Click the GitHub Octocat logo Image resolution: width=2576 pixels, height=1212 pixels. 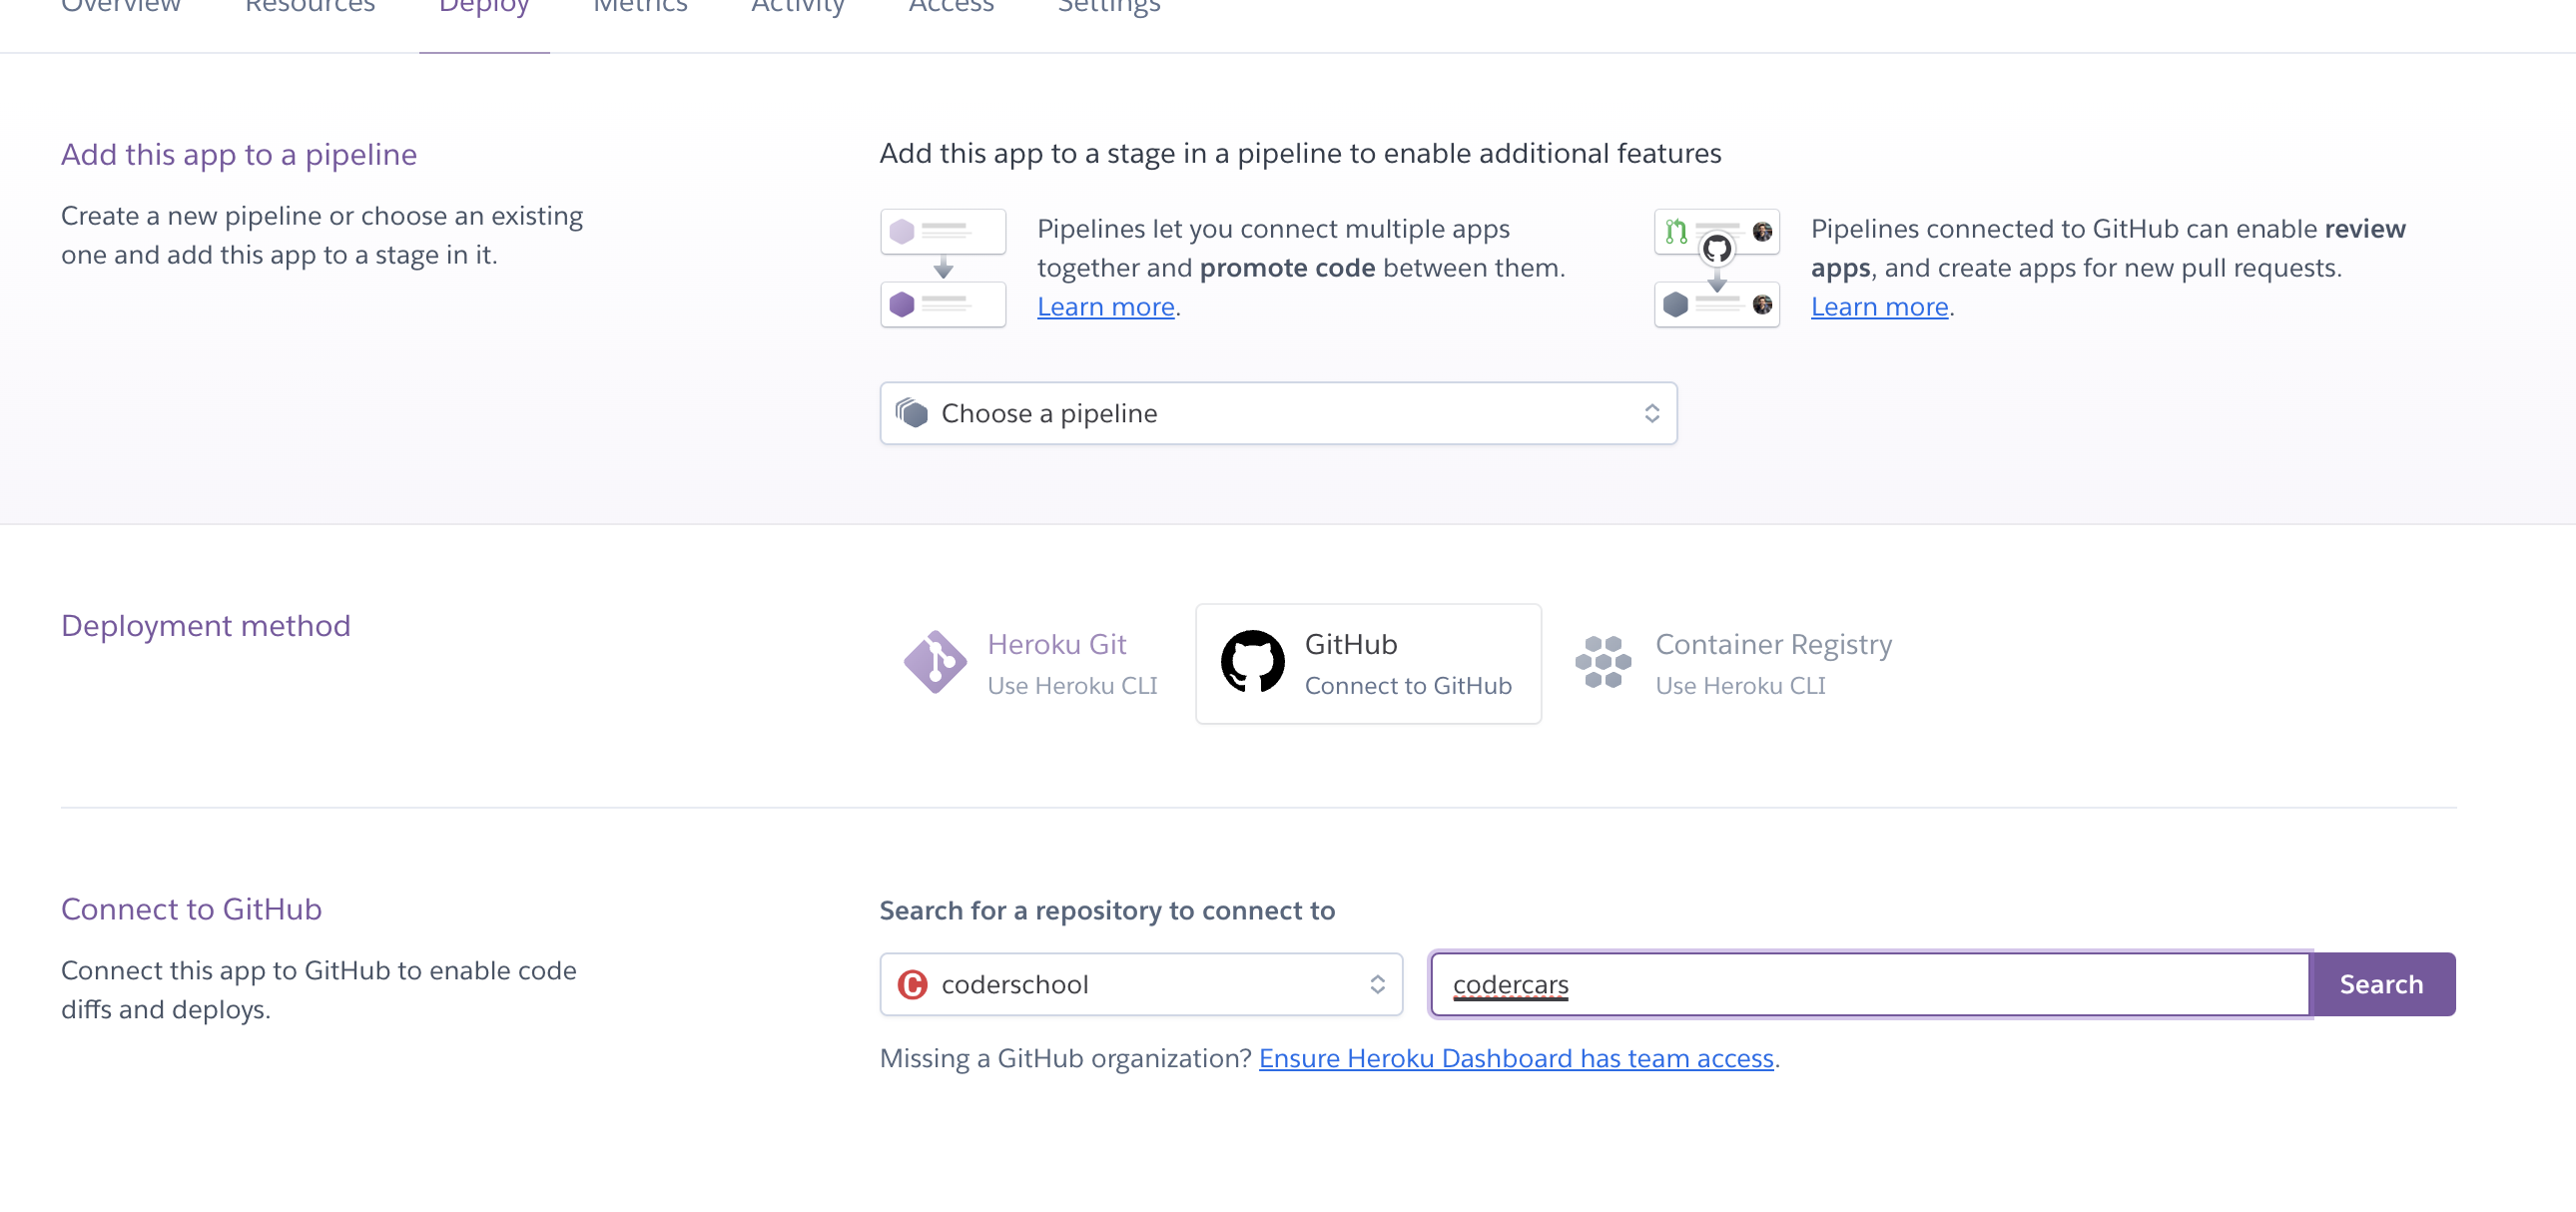pos(1252,662)
